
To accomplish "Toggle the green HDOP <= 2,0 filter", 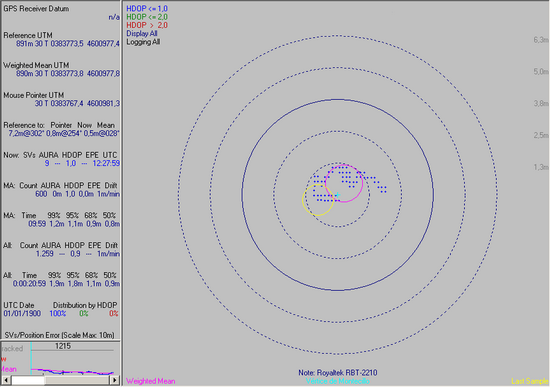I will pyautogui.click(x=147, y=17).
